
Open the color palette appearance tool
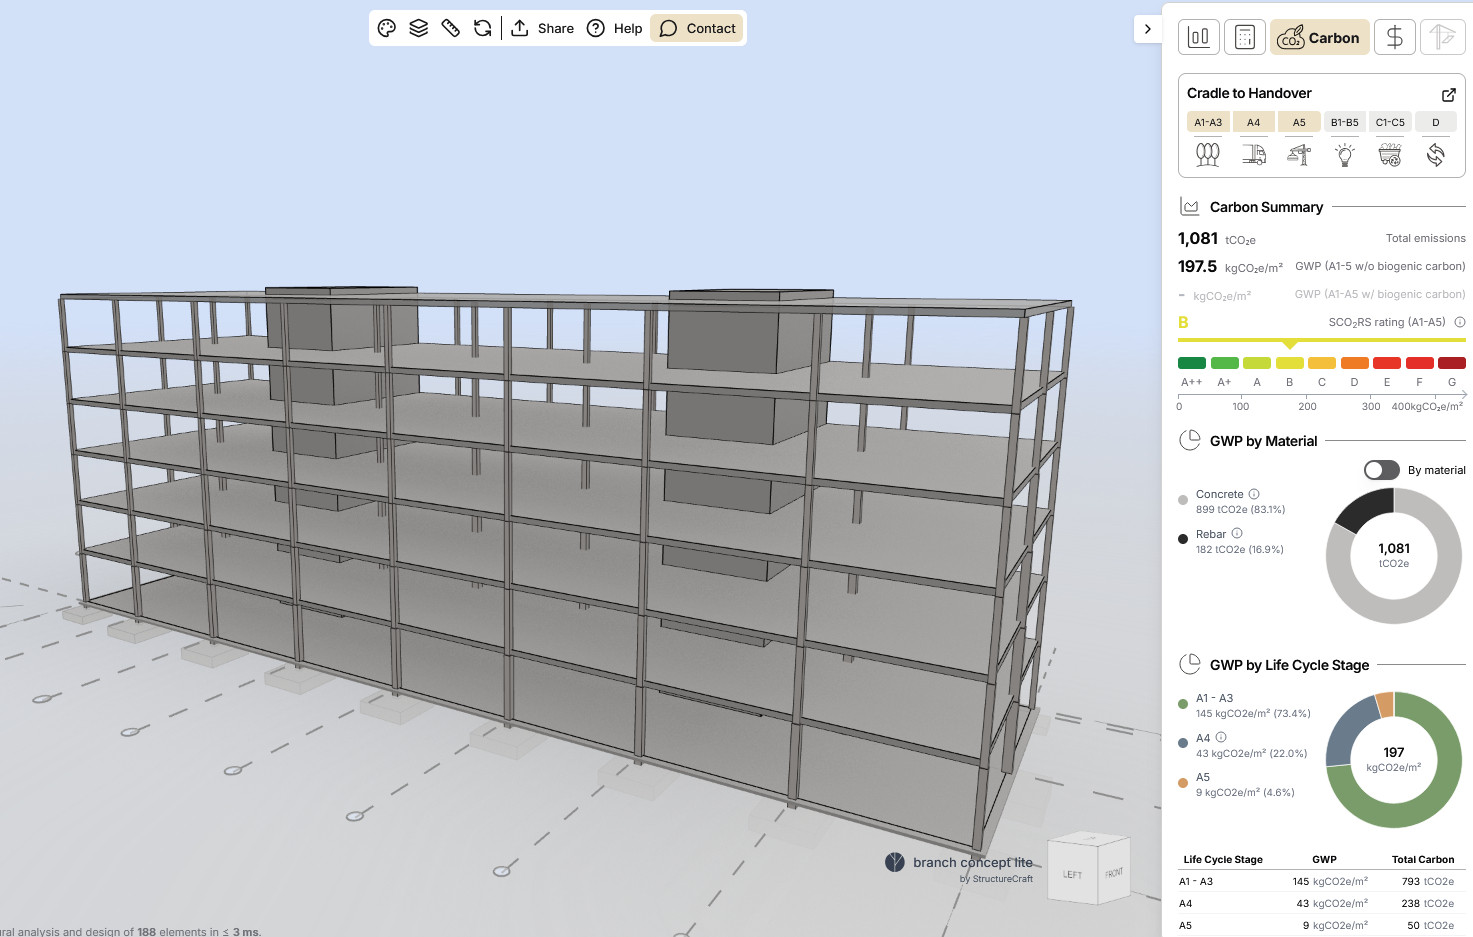click(x=387, y=28)
